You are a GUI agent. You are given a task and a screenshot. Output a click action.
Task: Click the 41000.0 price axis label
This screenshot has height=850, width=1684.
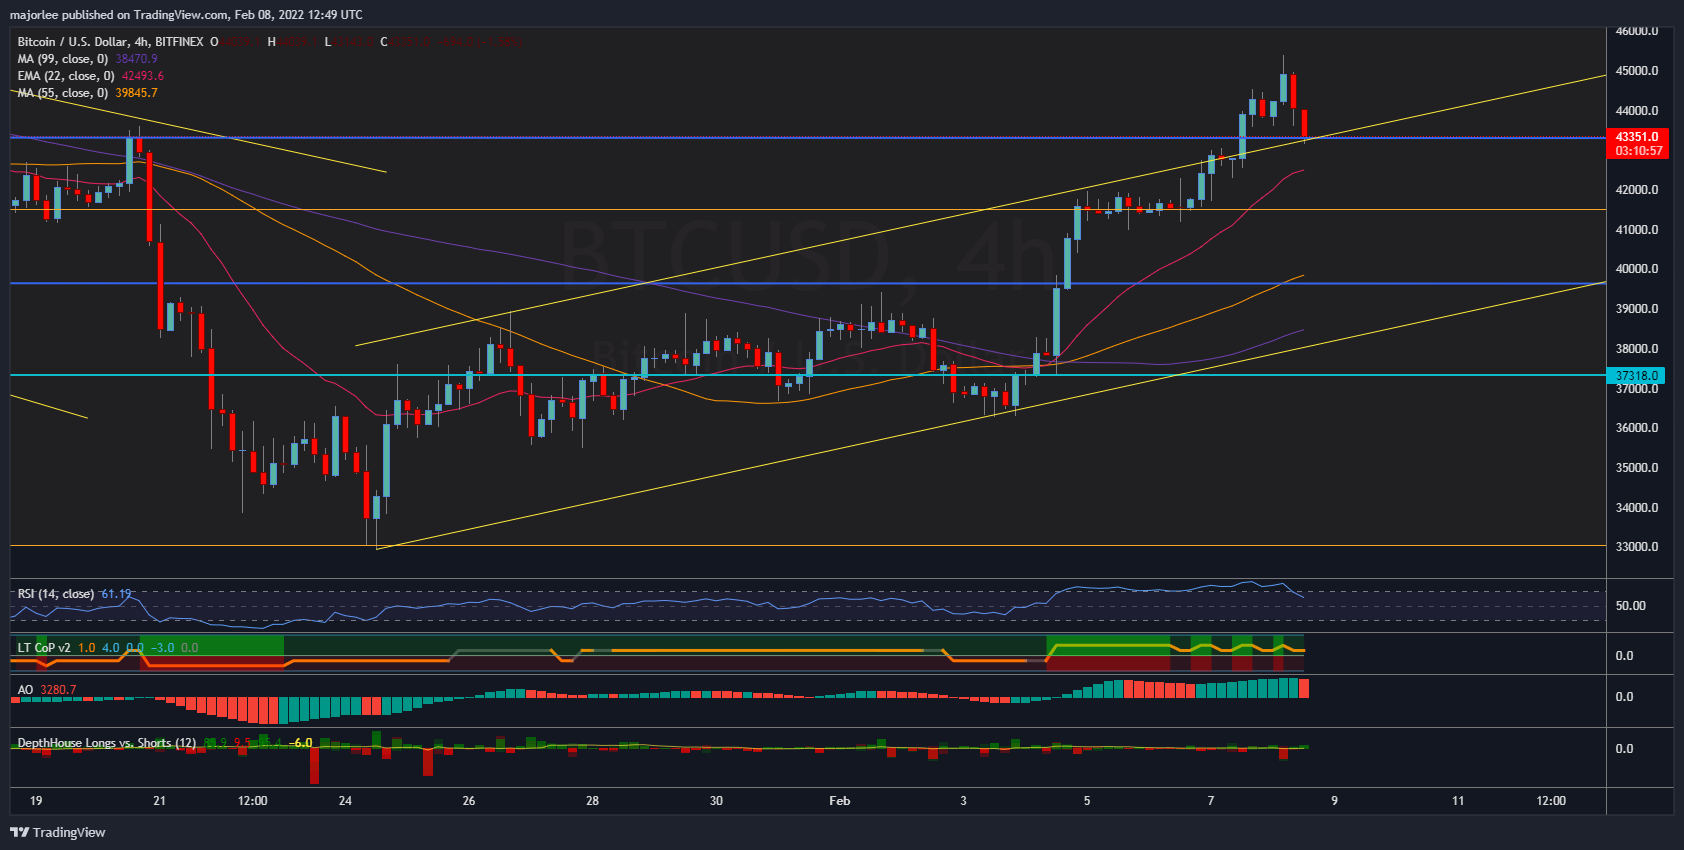click(x=1637, y=230)
